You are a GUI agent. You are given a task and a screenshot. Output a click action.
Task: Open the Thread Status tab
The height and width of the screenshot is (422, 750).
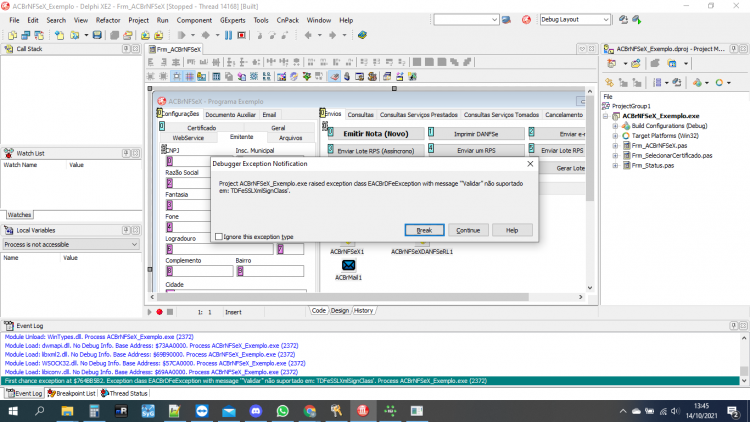tap(124, 393)
